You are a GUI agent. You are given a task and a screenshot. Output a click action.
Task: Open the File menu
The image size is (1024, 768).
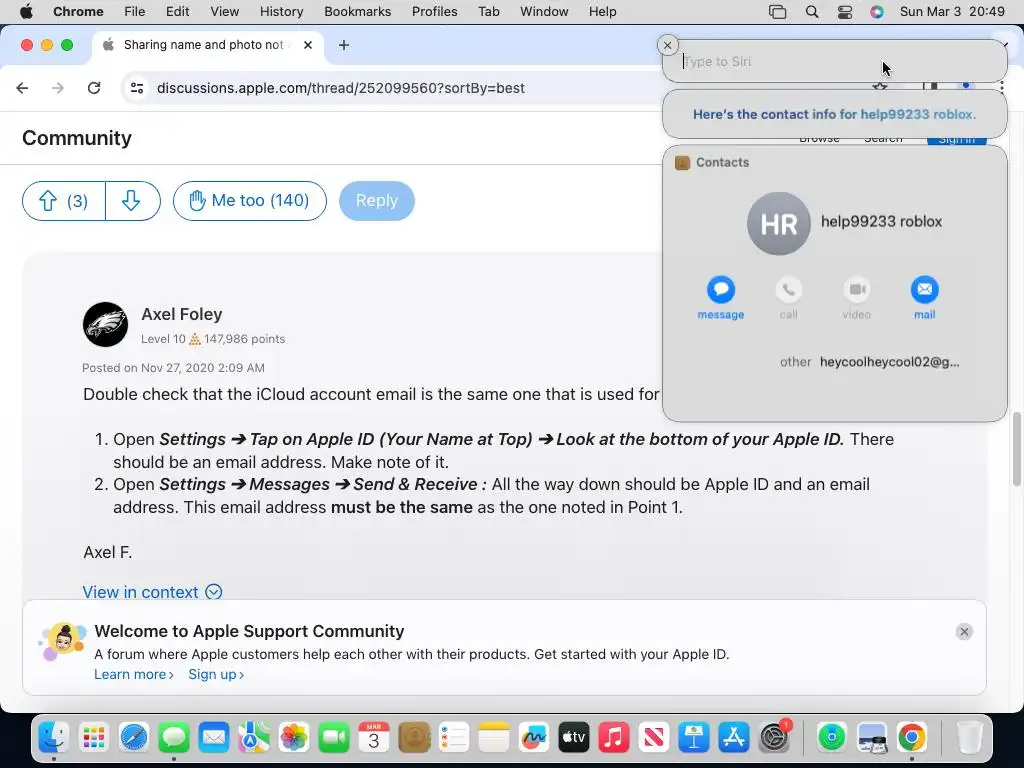pyautogui.click(x=135, y=12)
